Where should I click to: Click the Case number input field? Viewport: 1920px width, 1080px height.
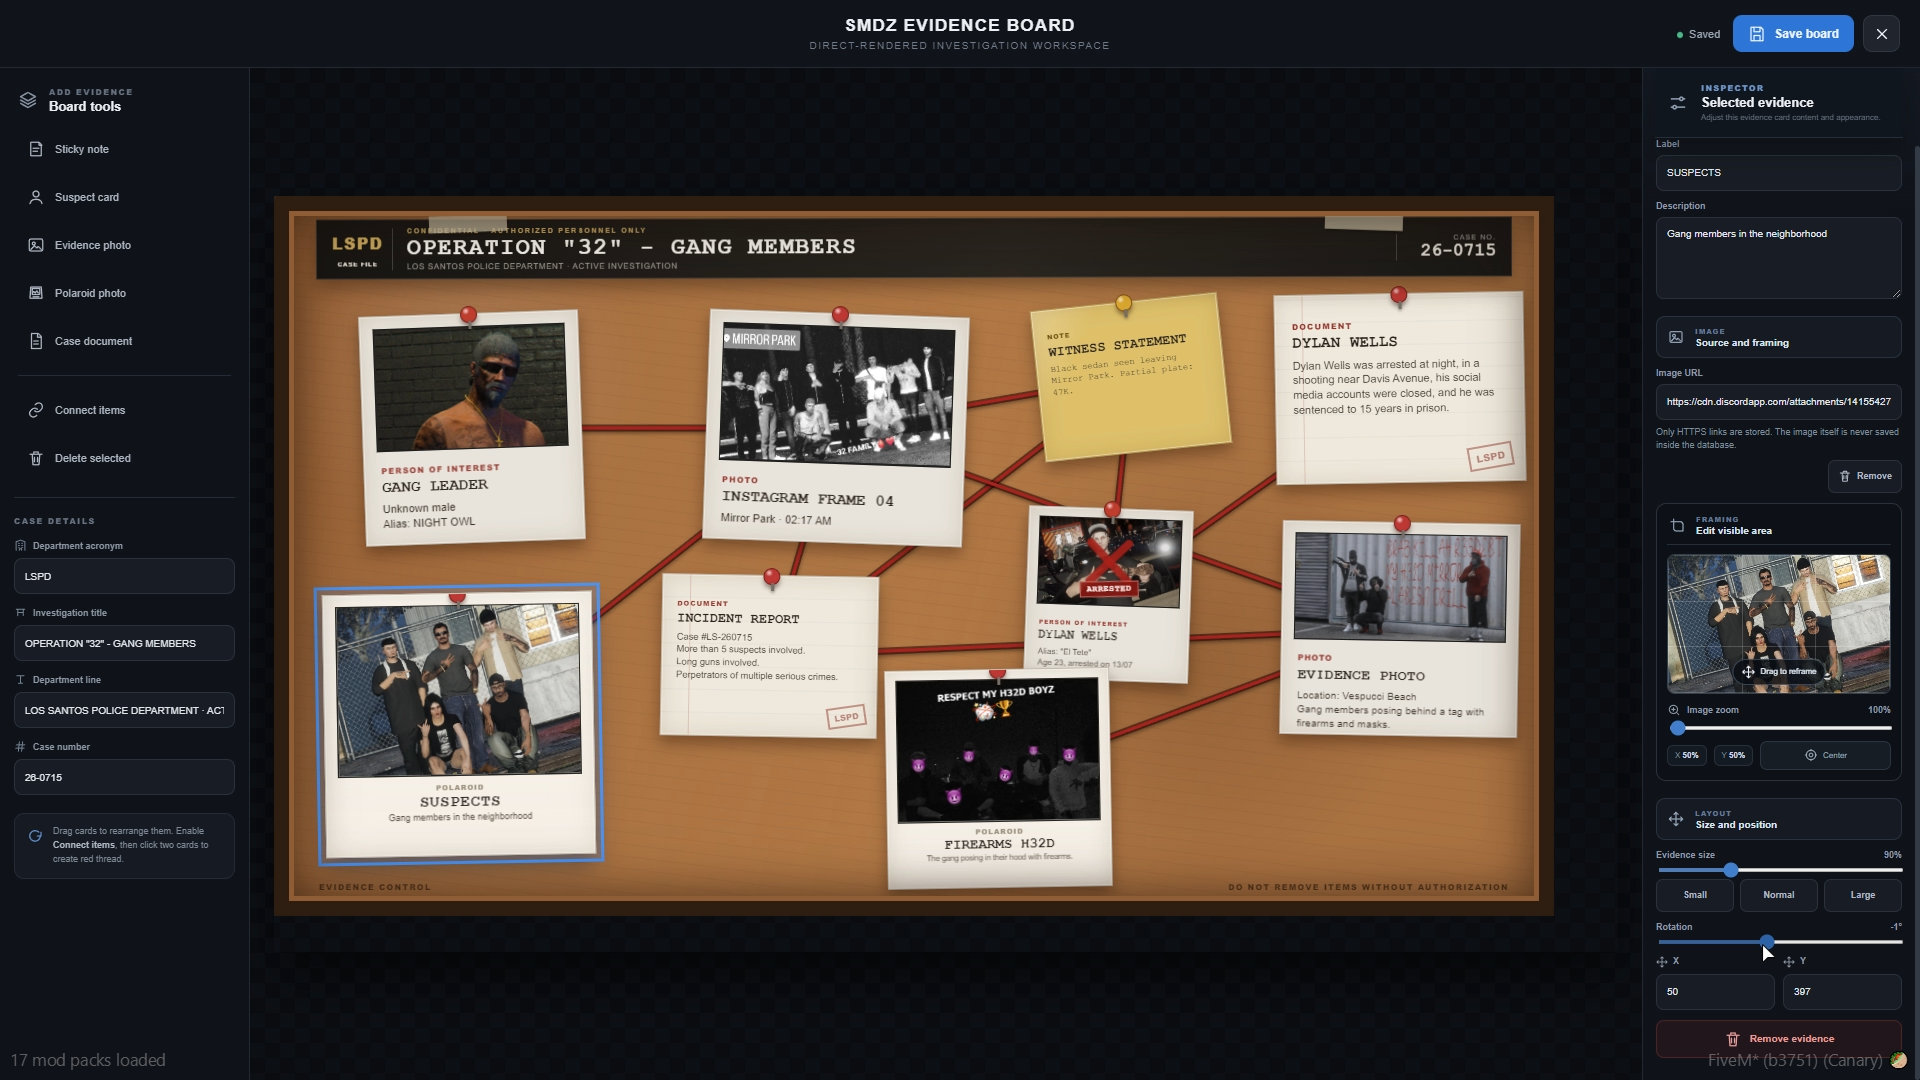point(124,777)
